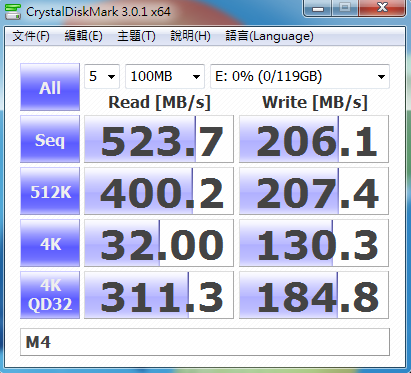Click the M4 comment text field
The height and width of the screenshot is (373, 411).
click(205, 342)
